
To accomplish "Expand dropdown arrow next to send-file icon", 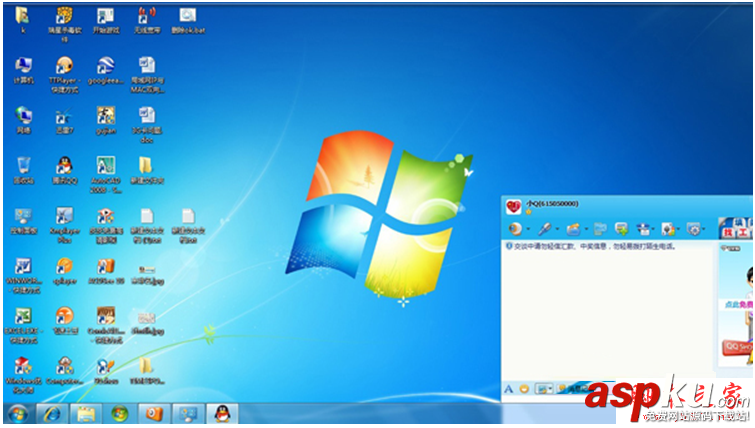I will pos(586,230).
